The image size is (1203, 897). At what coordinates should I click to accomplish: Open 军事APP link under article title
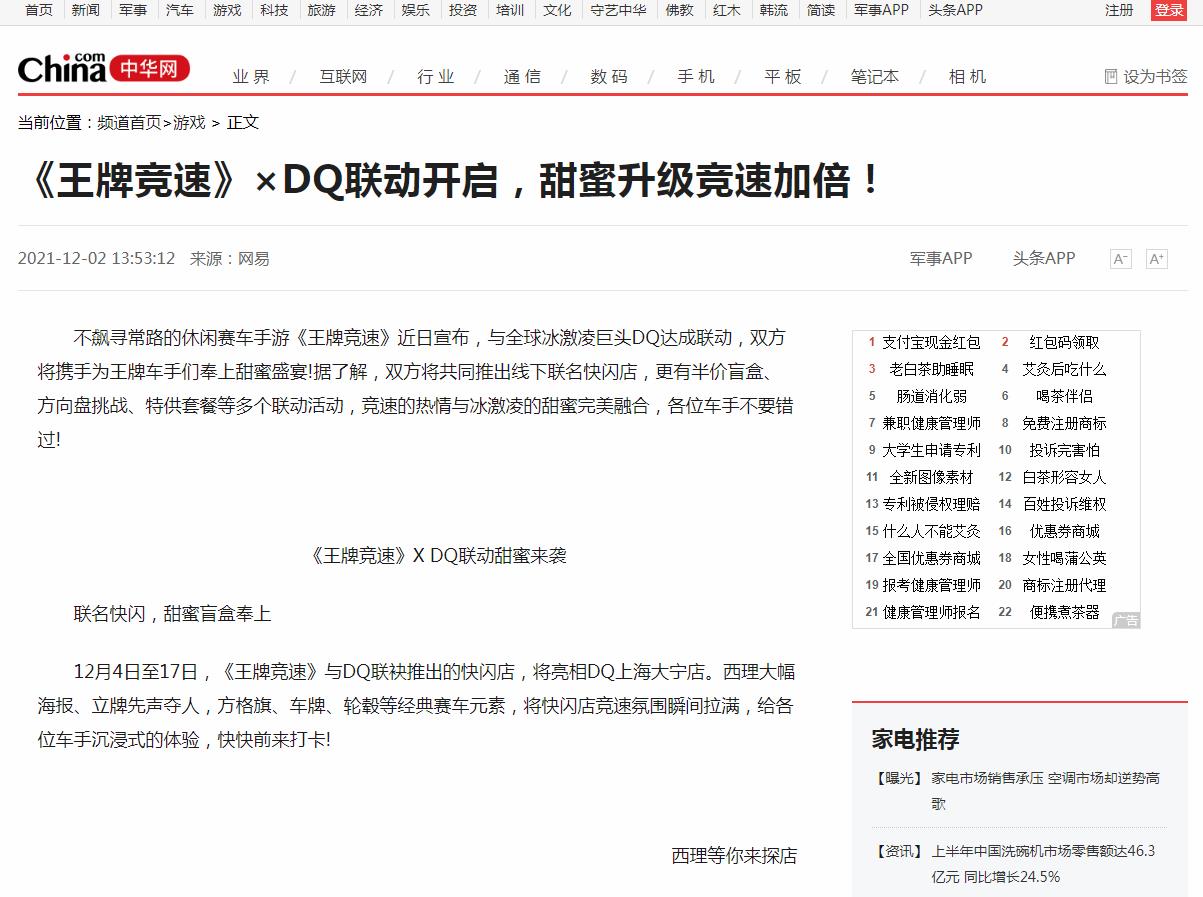(x=941, y=258)
